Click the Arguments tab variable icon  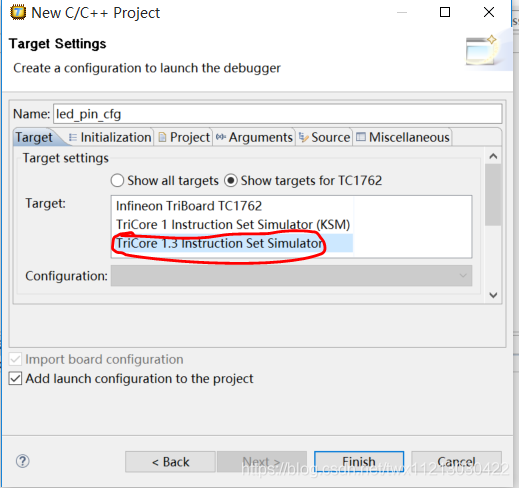point(221,137)
